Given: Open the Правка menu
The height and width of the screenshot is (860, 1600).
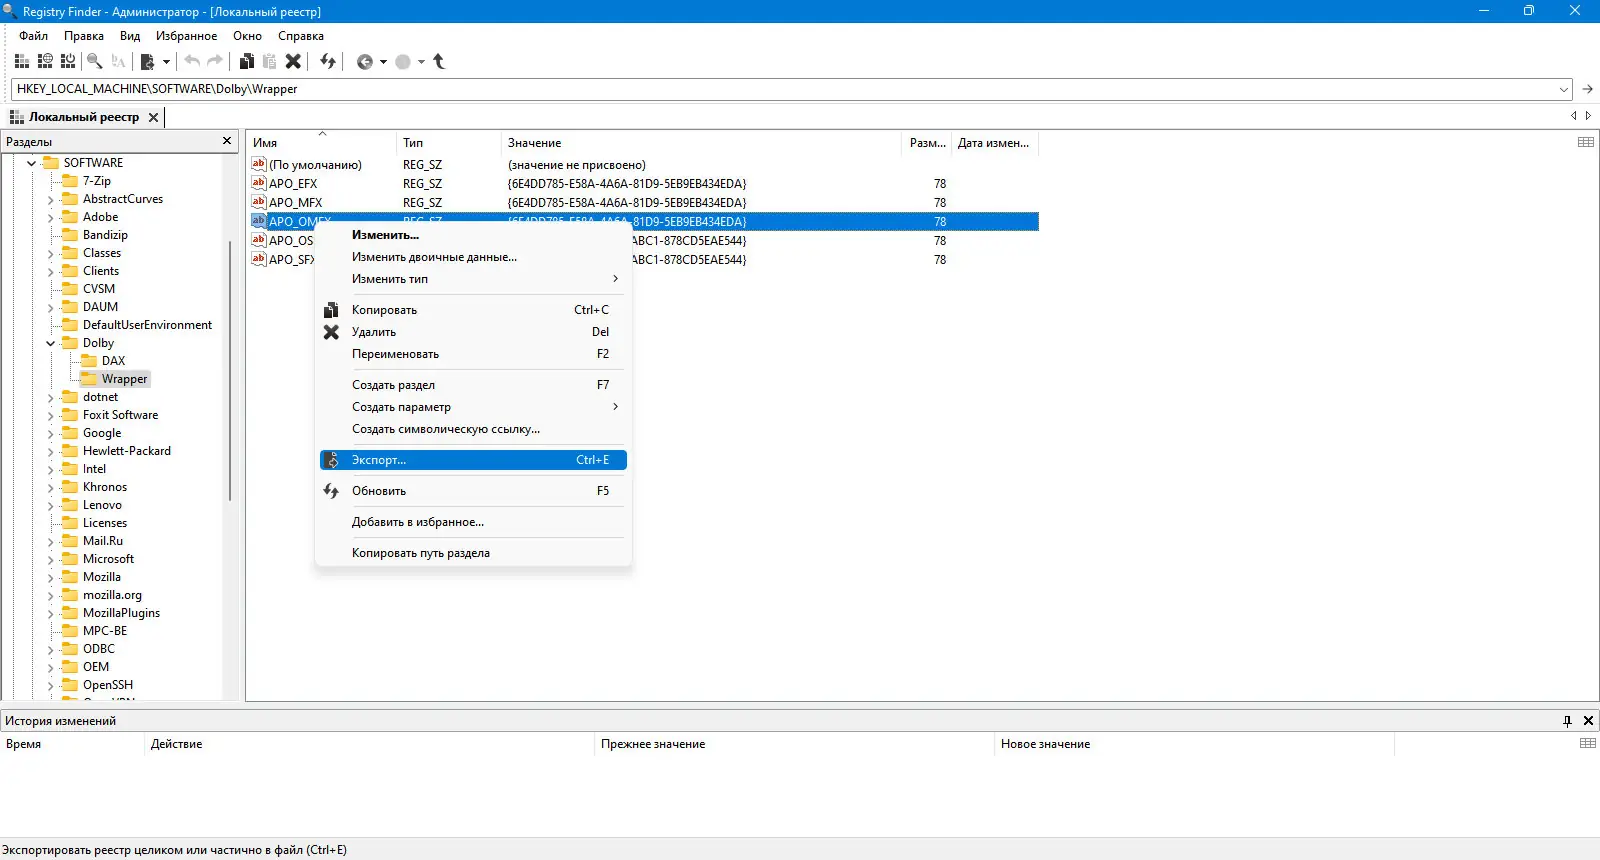Looking at the screenshot, I should pos(84,36).
